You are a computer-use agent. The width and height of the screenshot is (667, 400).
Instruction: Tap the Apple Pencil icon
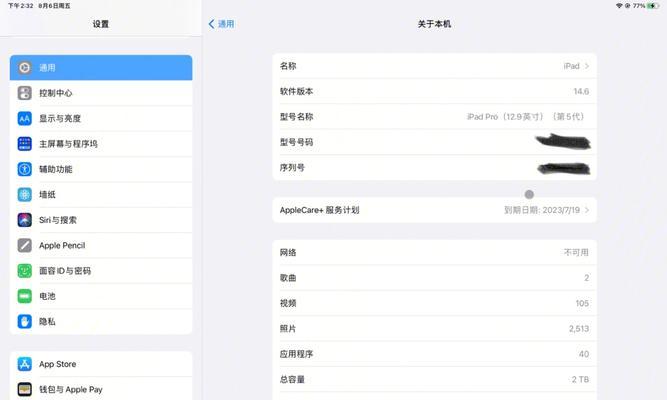[25, 246]
